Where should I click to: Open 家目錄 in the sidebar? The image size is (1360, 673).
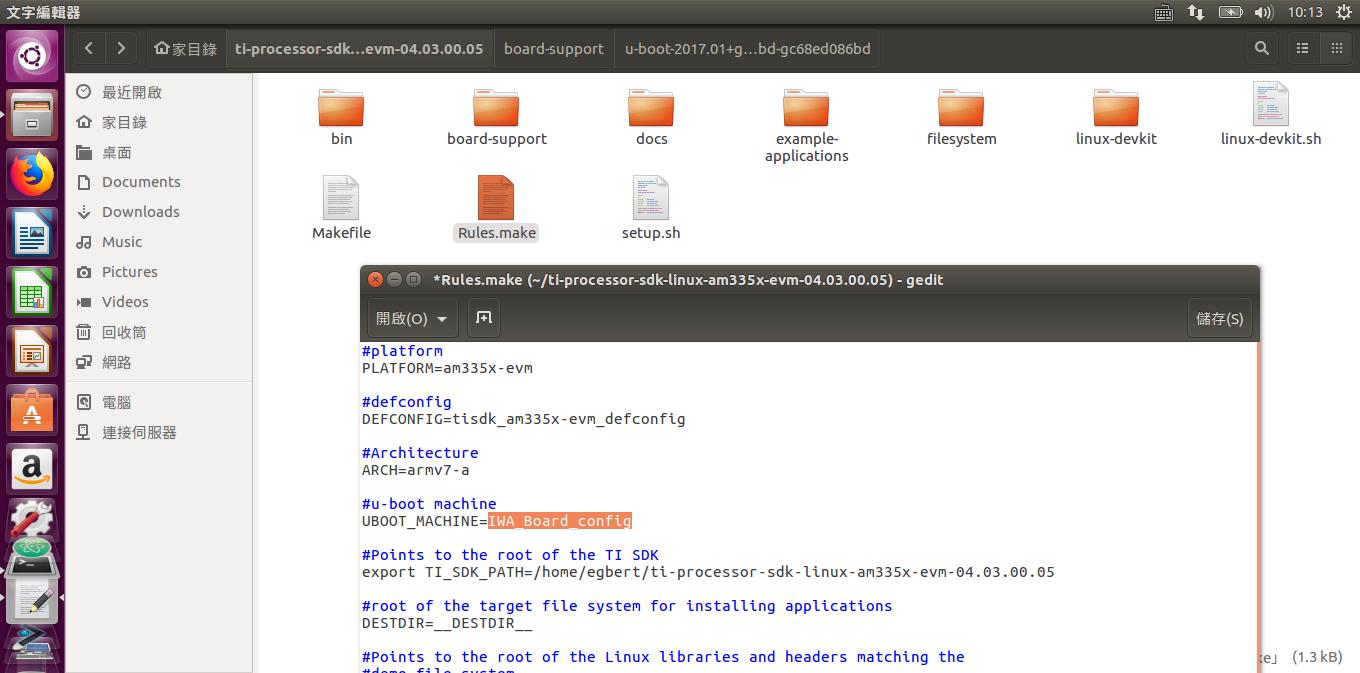pos(159,122)
